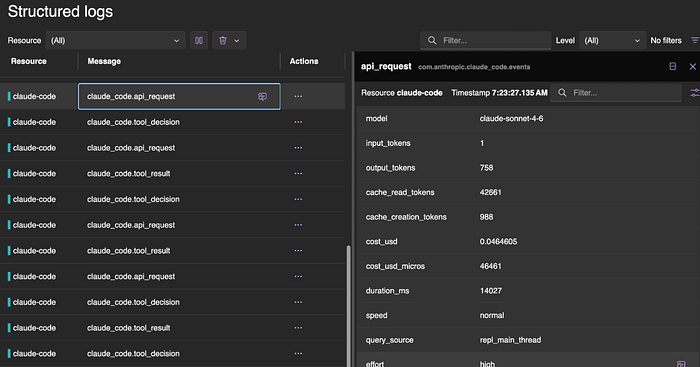This screenshot has width=700, height=367.
Task: Sort by the Message column header
Action: point(104,61)
